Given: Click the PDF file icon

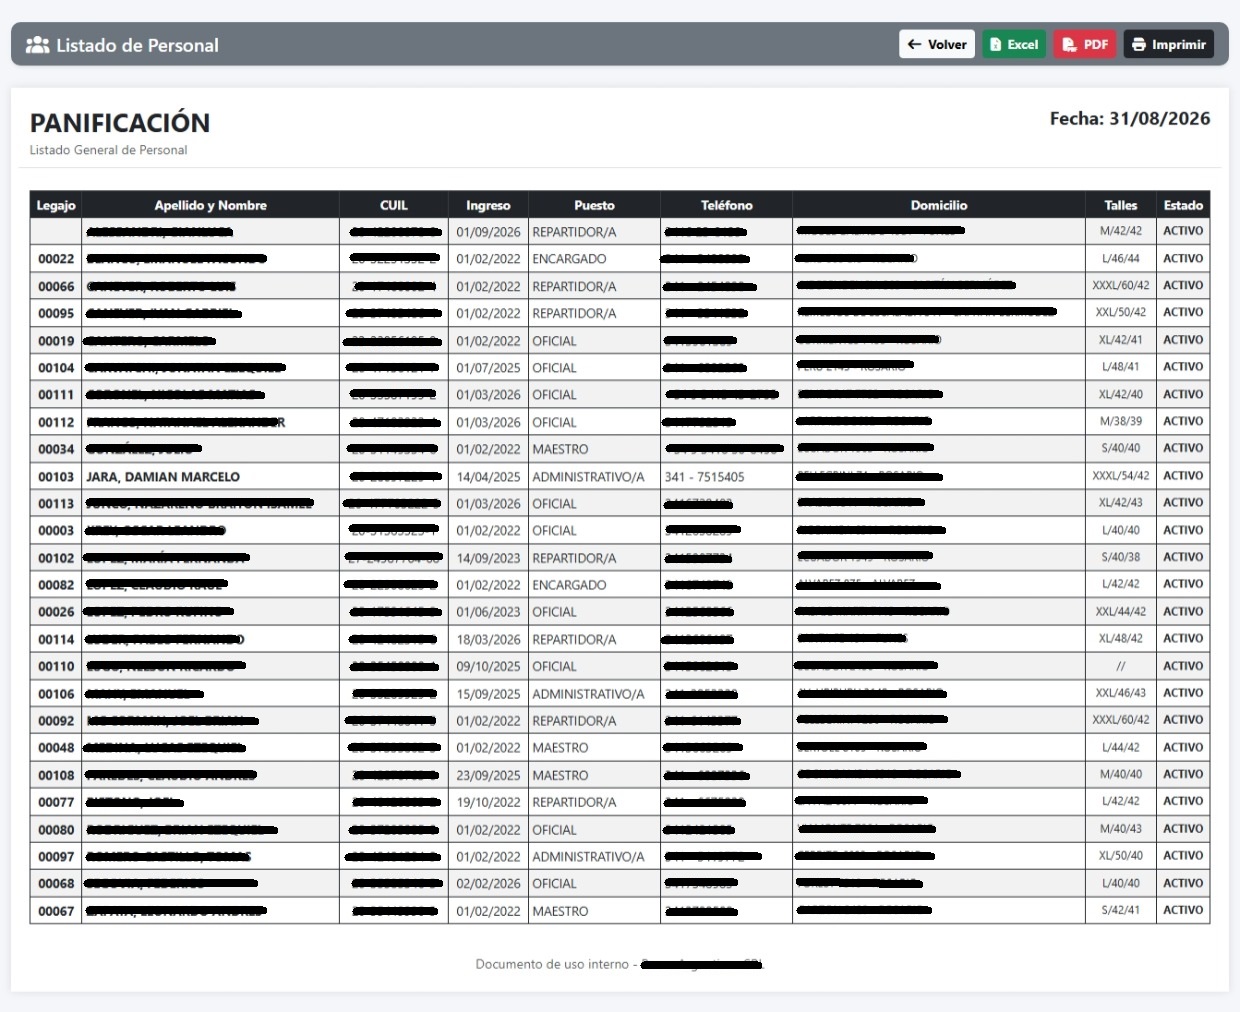Looking at the screenshot, I should pyautogui.click(x=1069, y=45).
